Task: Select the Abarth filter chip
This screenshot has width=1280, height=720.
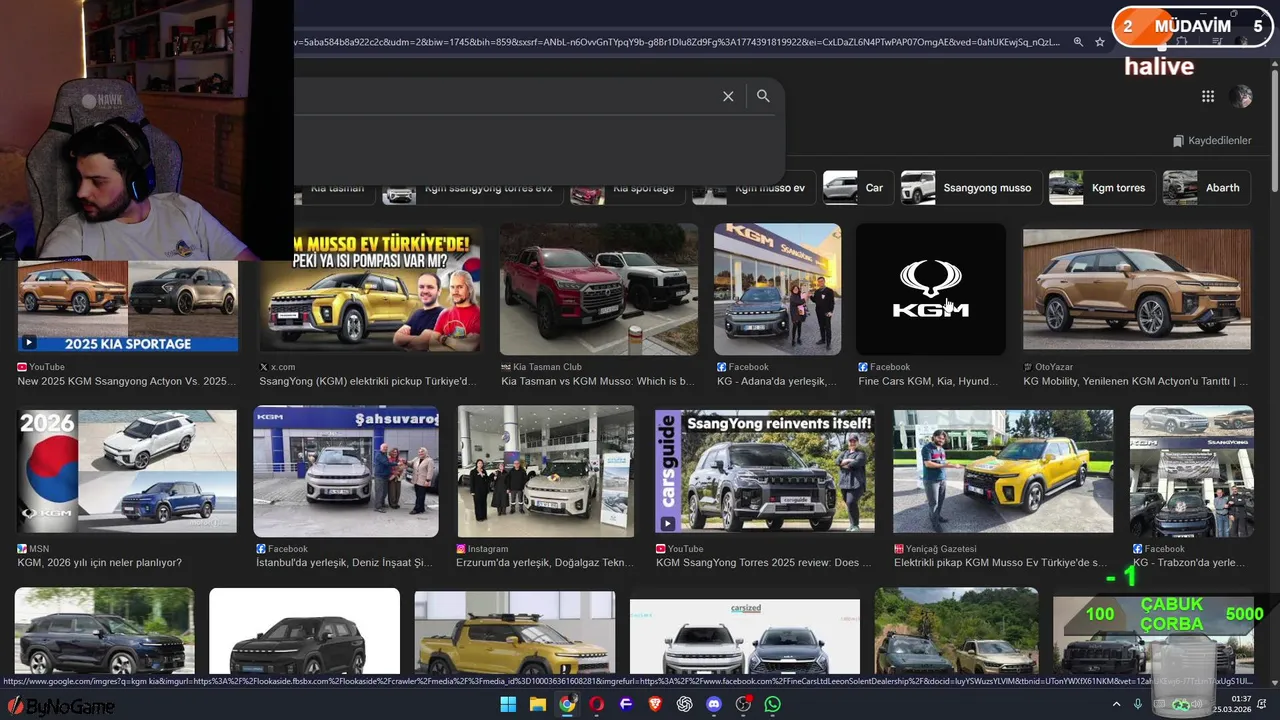Action: click(x=1206, y=188)
